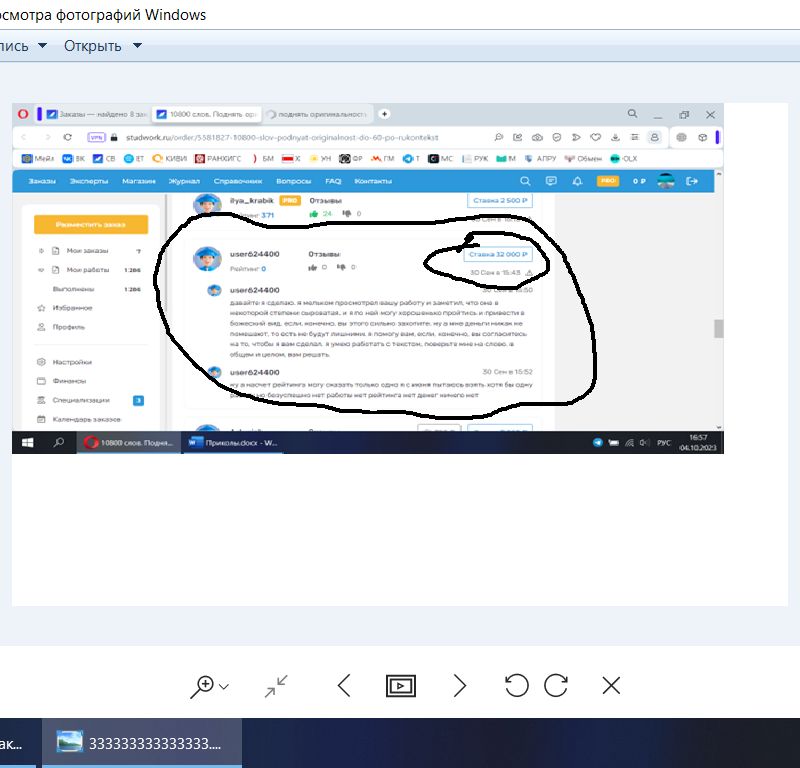Click the circled Ставка 32 000 ₽ button
The height and width of the screenshot is (768, 800).
[x=499, y=255]
